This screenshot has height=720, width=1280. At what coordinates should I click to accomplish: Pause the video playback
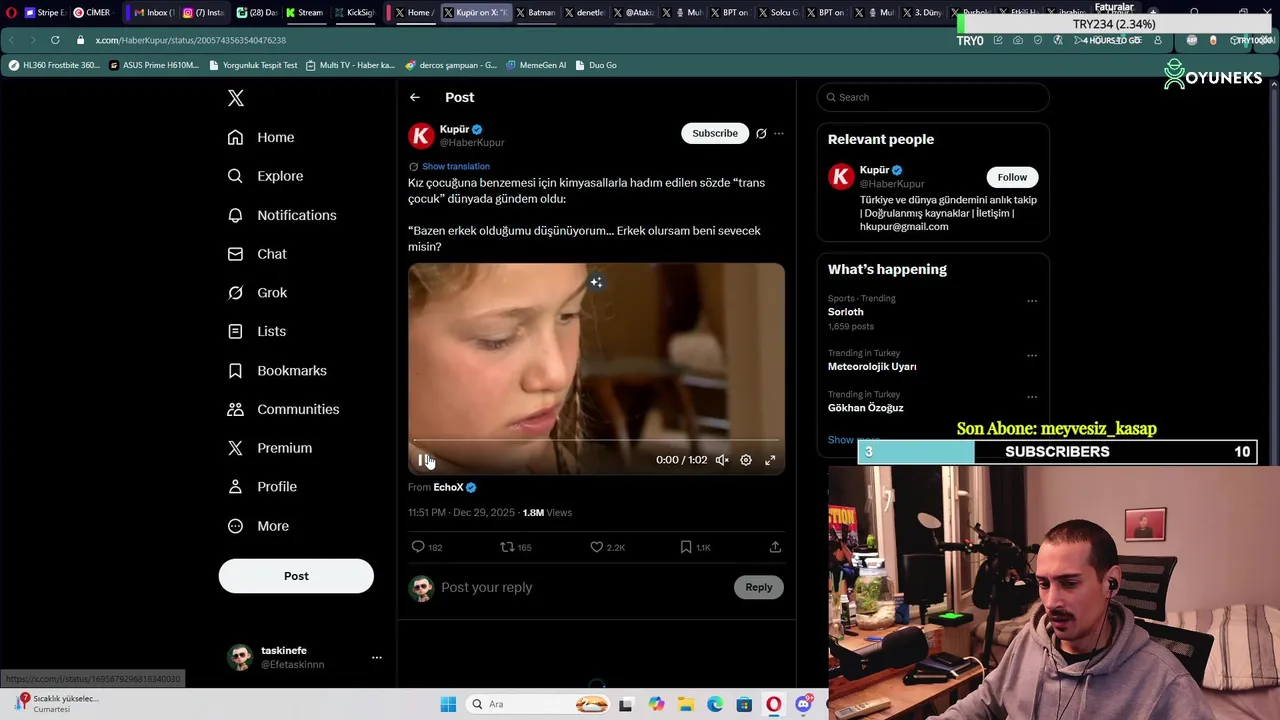(x=422, y=460)
